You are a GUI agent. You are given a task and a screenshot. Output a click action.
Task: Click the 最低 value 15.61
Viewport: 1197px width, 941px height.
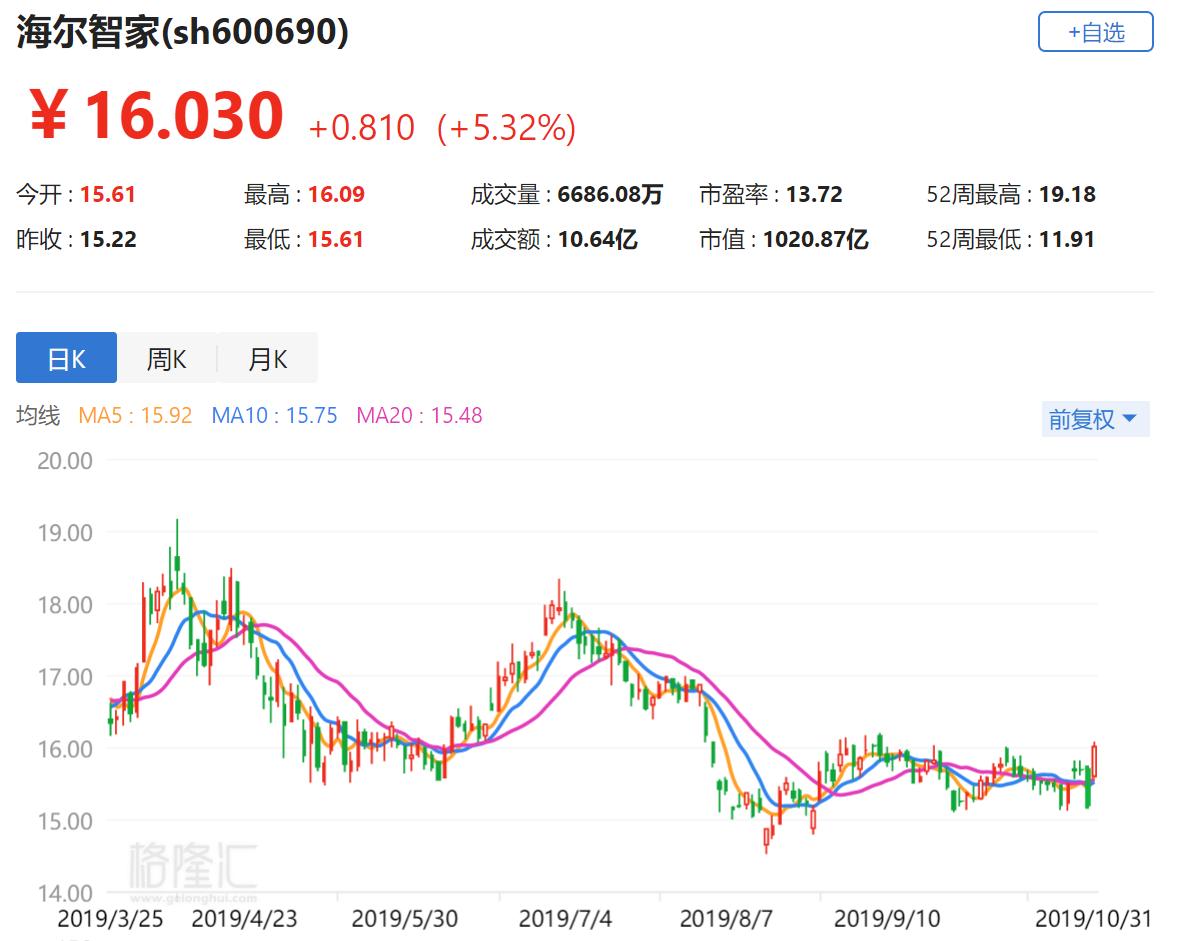(335, 240)
